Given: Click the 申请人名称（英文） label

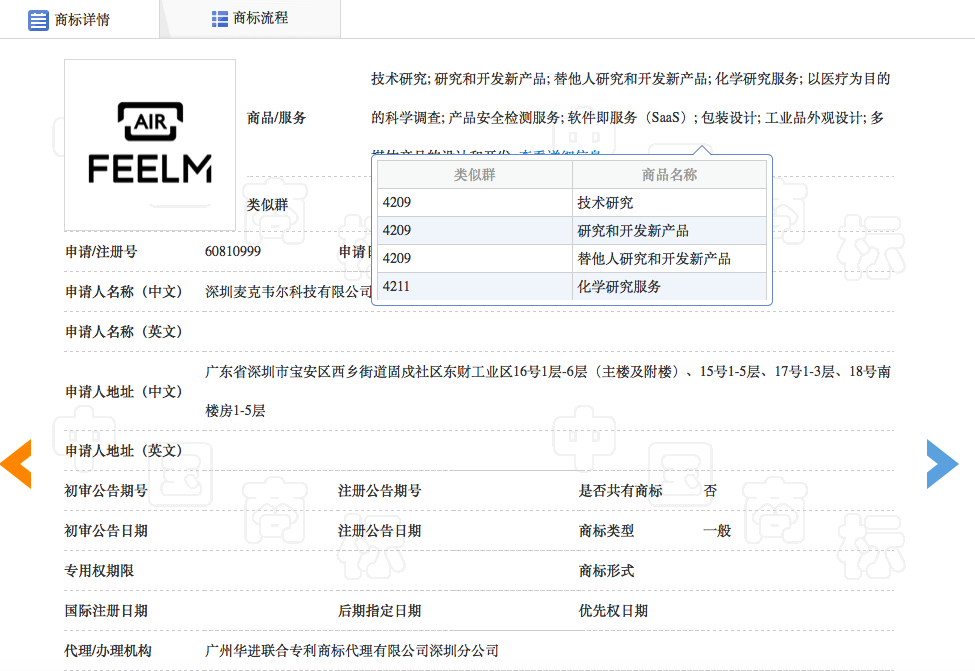Looking at the screenshot, I should coord(124,331).
